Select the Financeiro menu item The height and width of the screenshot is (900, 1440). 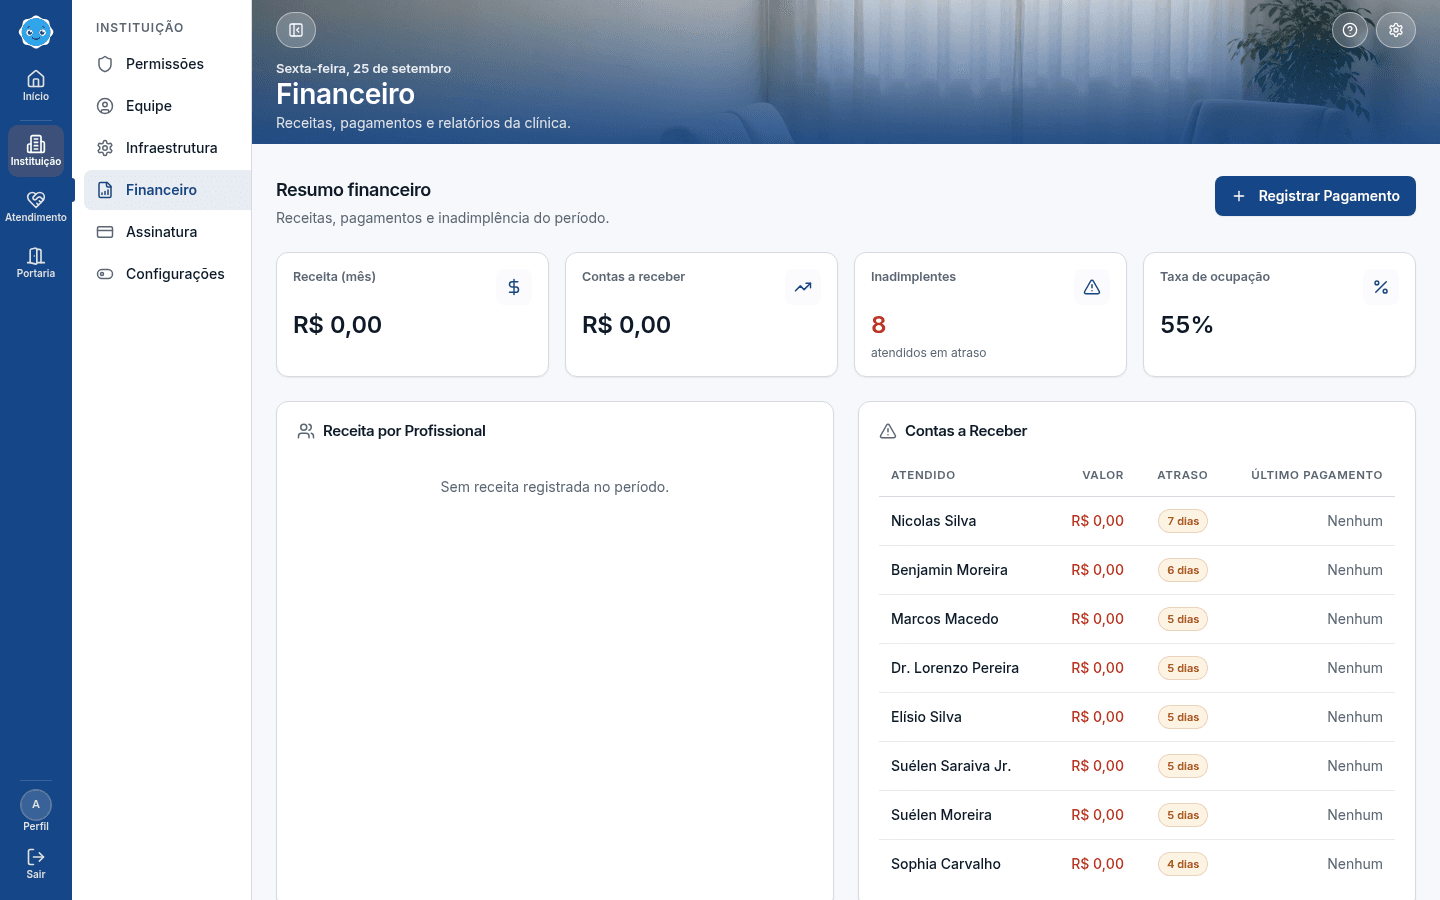coord(167,190)
